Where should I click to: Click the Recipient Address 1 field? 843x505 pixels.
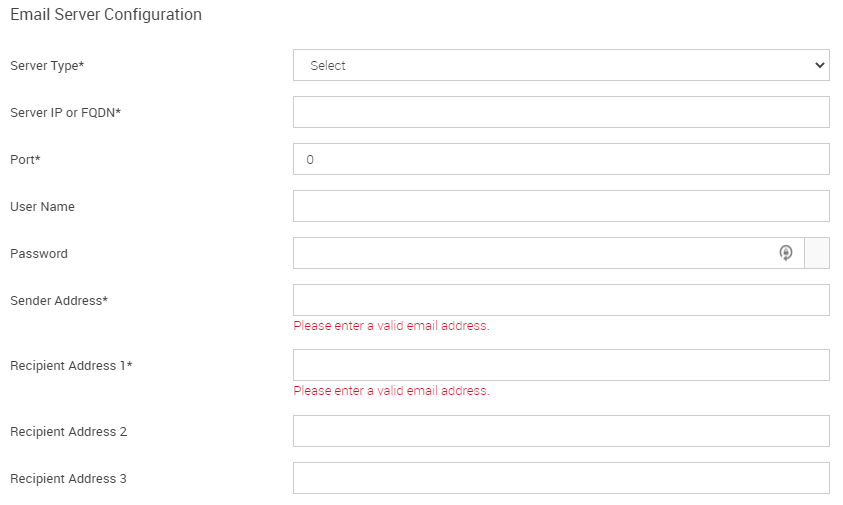(x=561, y=365)
